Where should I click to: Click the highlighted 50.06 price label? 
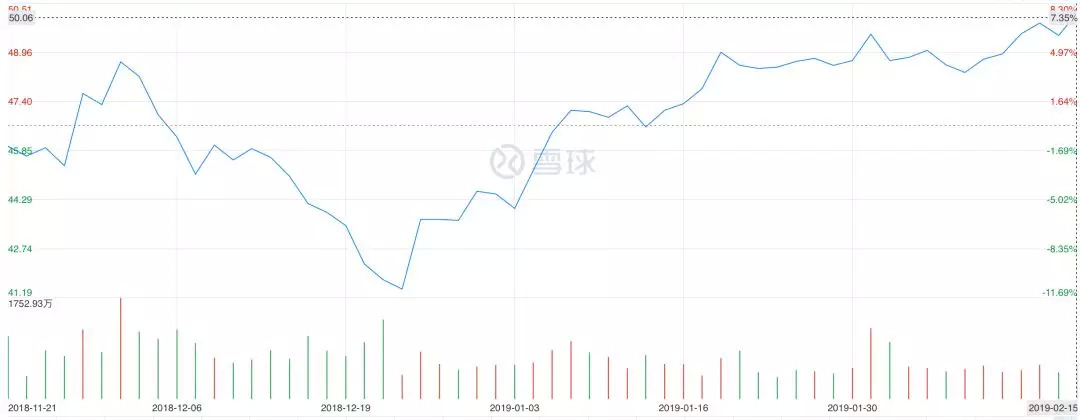tap(20, 18)
